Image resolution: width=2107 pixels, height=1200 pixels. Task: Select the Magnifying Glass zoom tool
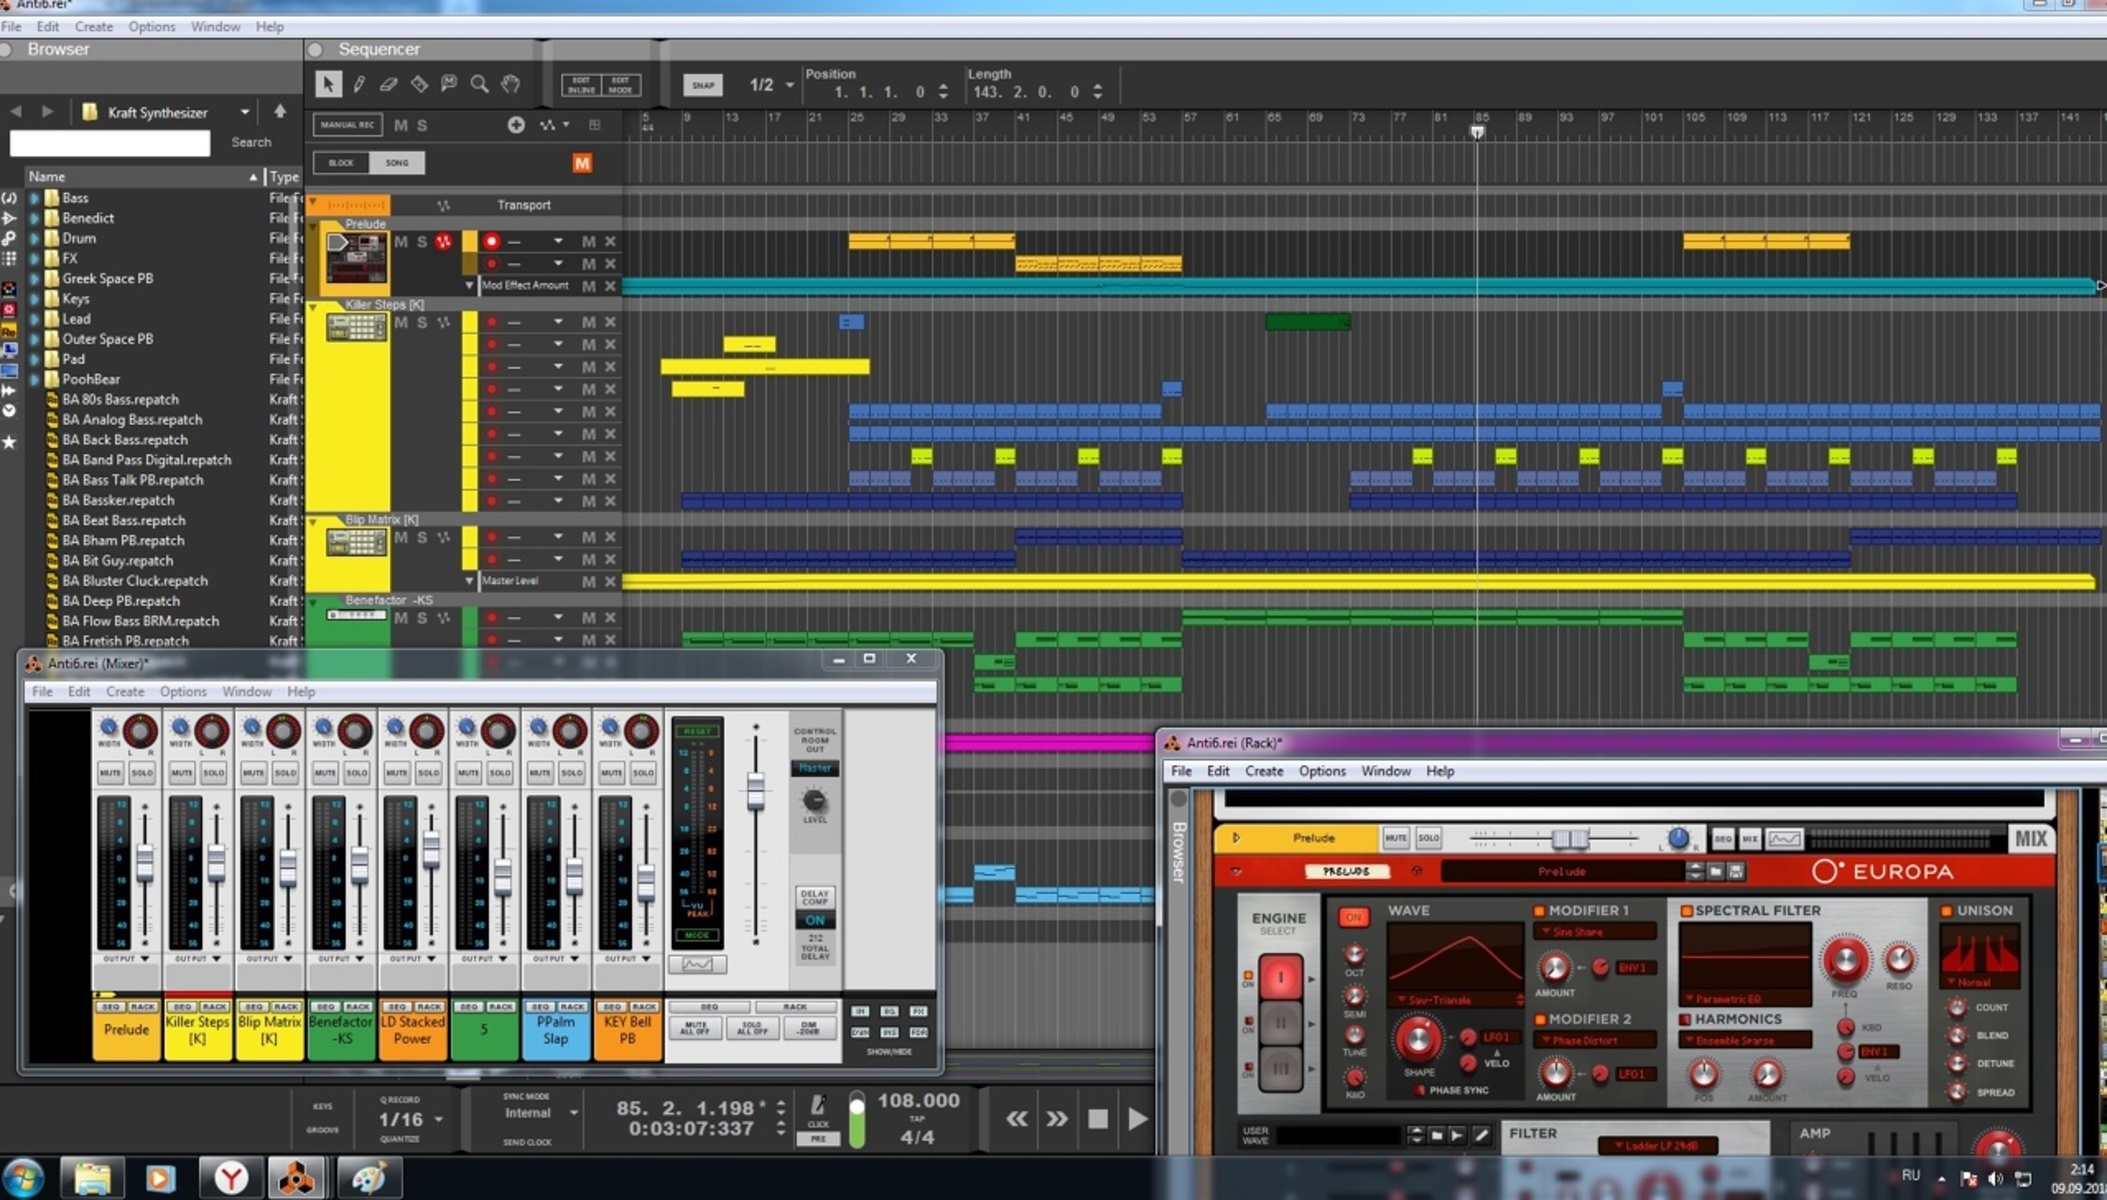pyautogui.click(x=480, y=84)
